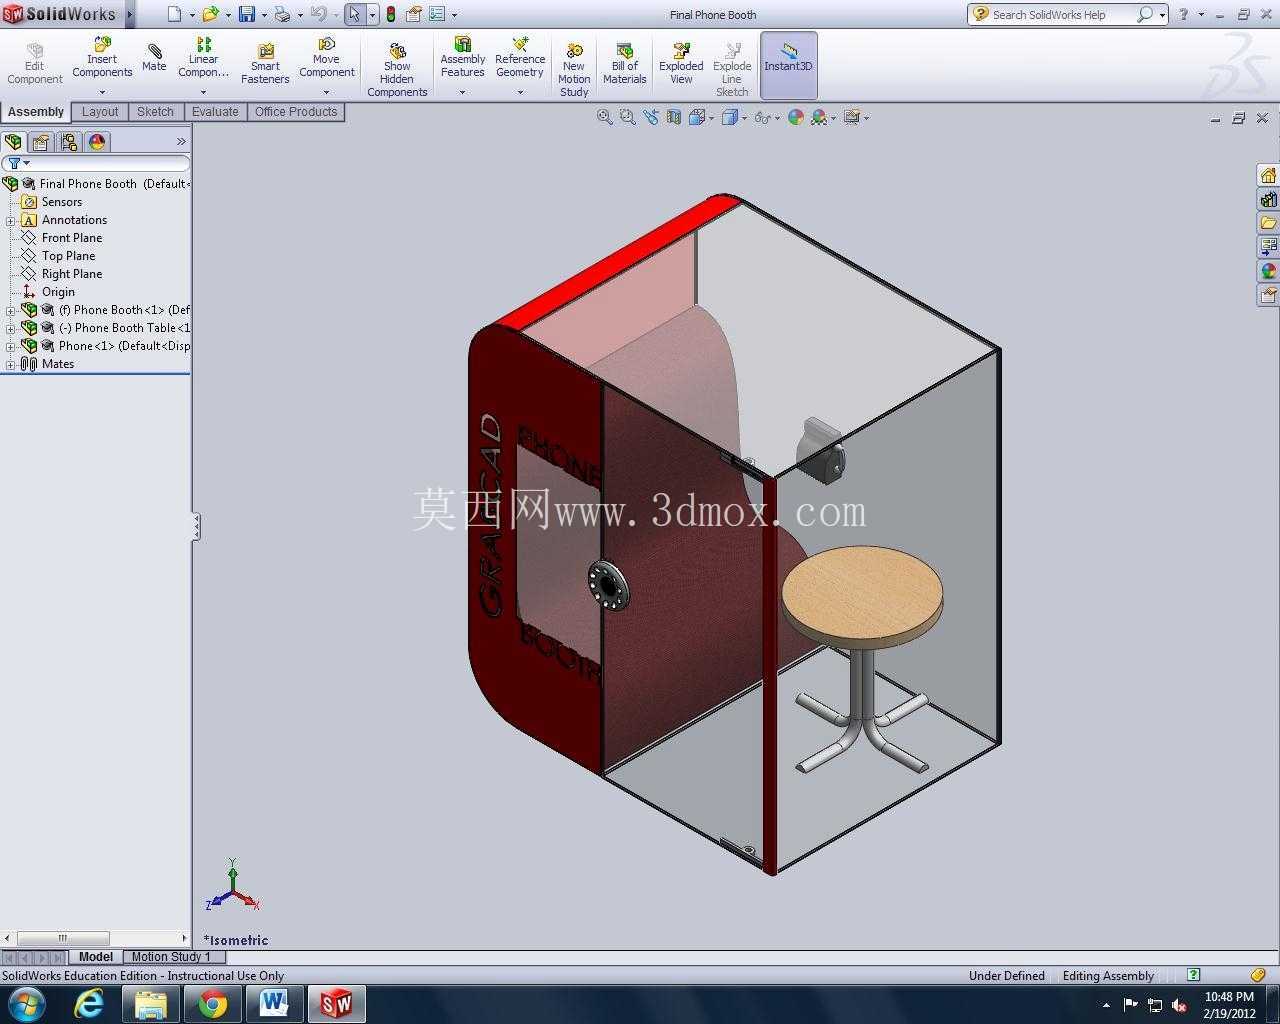Open the File Properties icon in the top toolbar
The image size is (1280, 1024).
click(413, 14)
